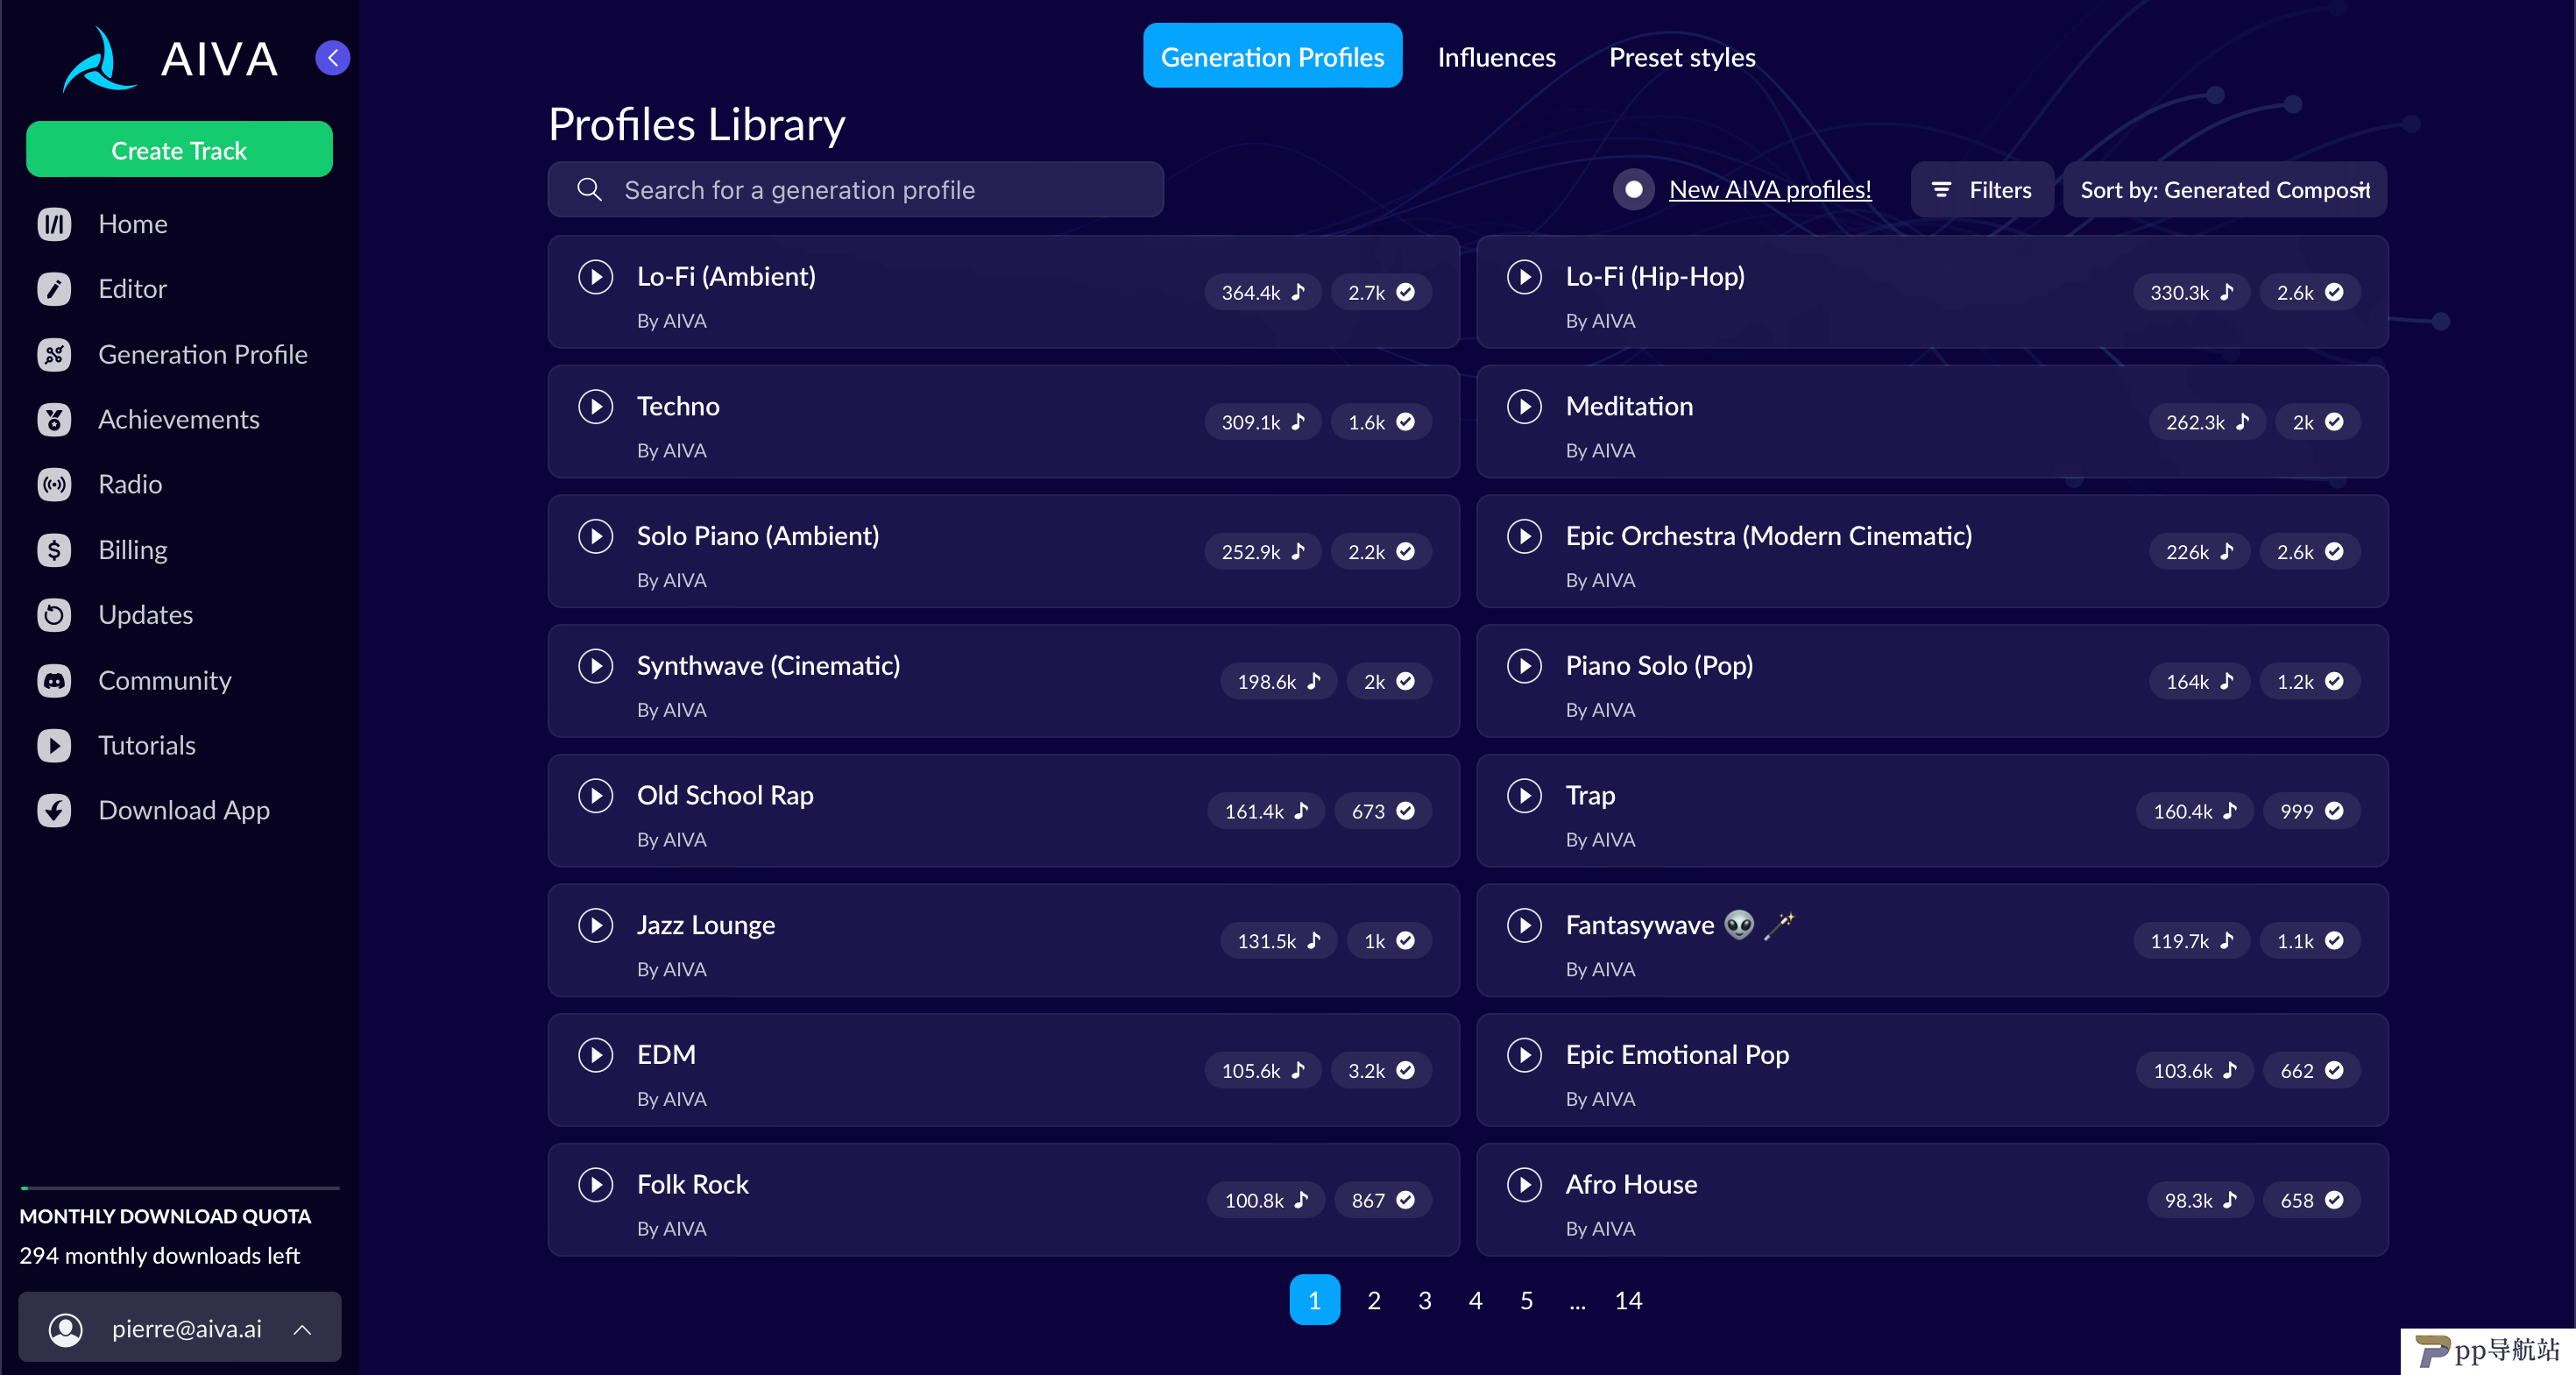The height and width of the screenshot is (1375, 2576).
Task: Click the AIVA logo icon
Action: (98, 60)
